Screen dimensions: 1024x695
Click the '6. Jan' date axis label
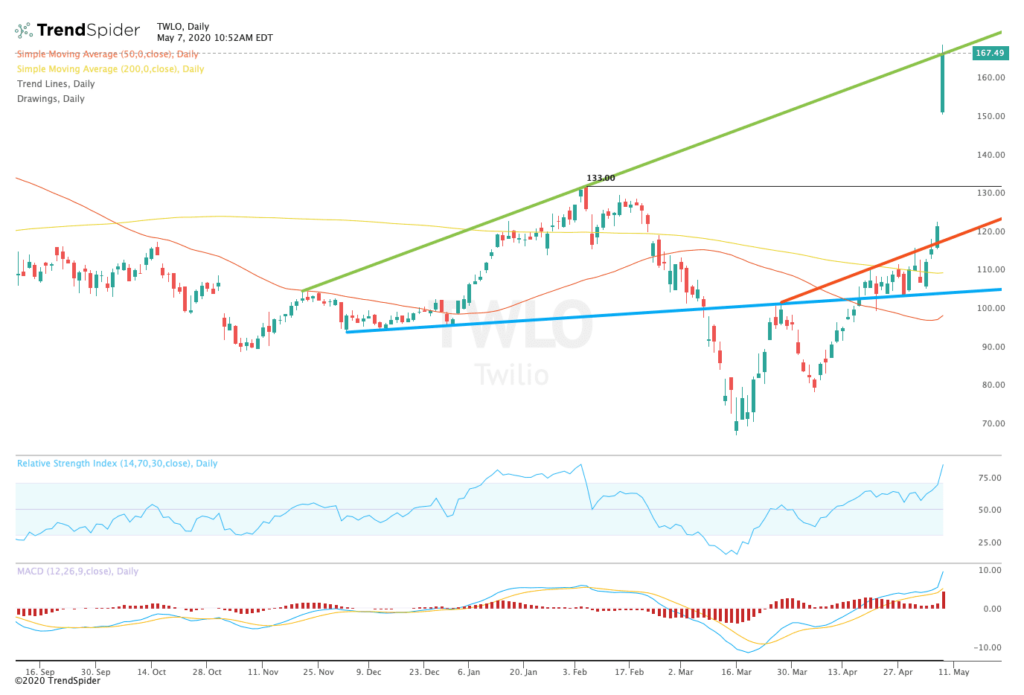click(469, 671)
